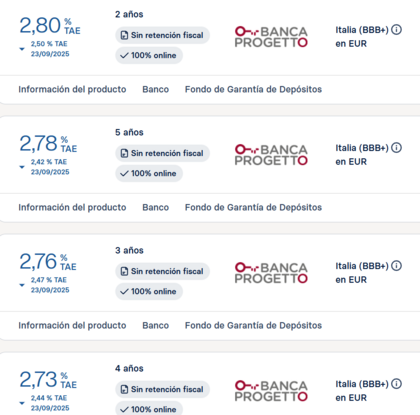Click Banca Progetto logo on 5-year offer
The image size is (420, 415).
pyautogui.click(x=271, y=155)
